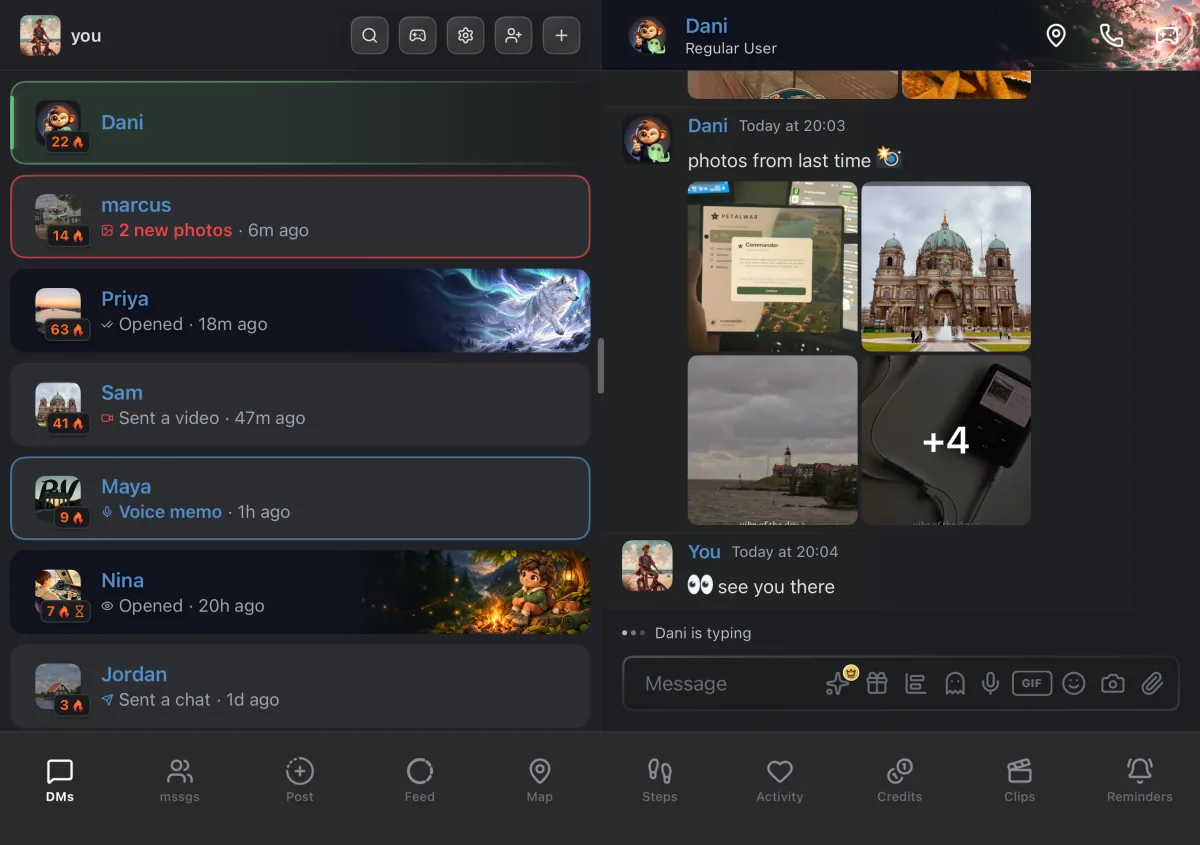Open Dani's location pin icon
This screenshot has width=1200, height=845.
tap(1056, 36)
